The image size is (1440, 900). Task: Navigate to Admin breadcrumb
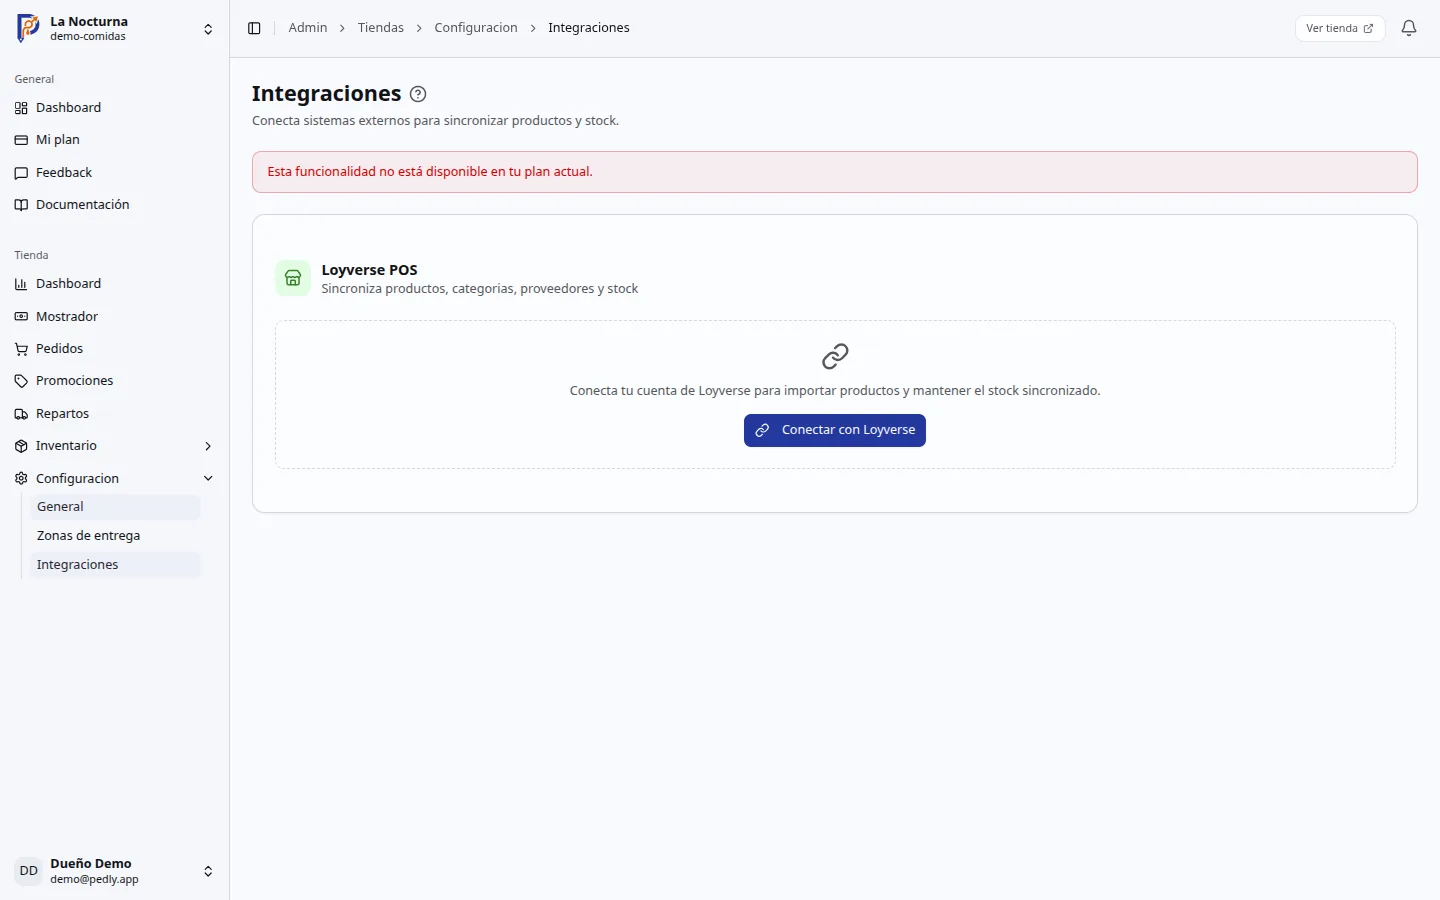(308, 28)
